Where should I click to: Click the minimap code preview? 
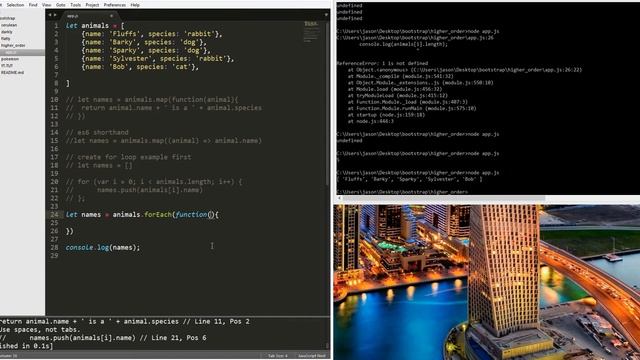311,32
